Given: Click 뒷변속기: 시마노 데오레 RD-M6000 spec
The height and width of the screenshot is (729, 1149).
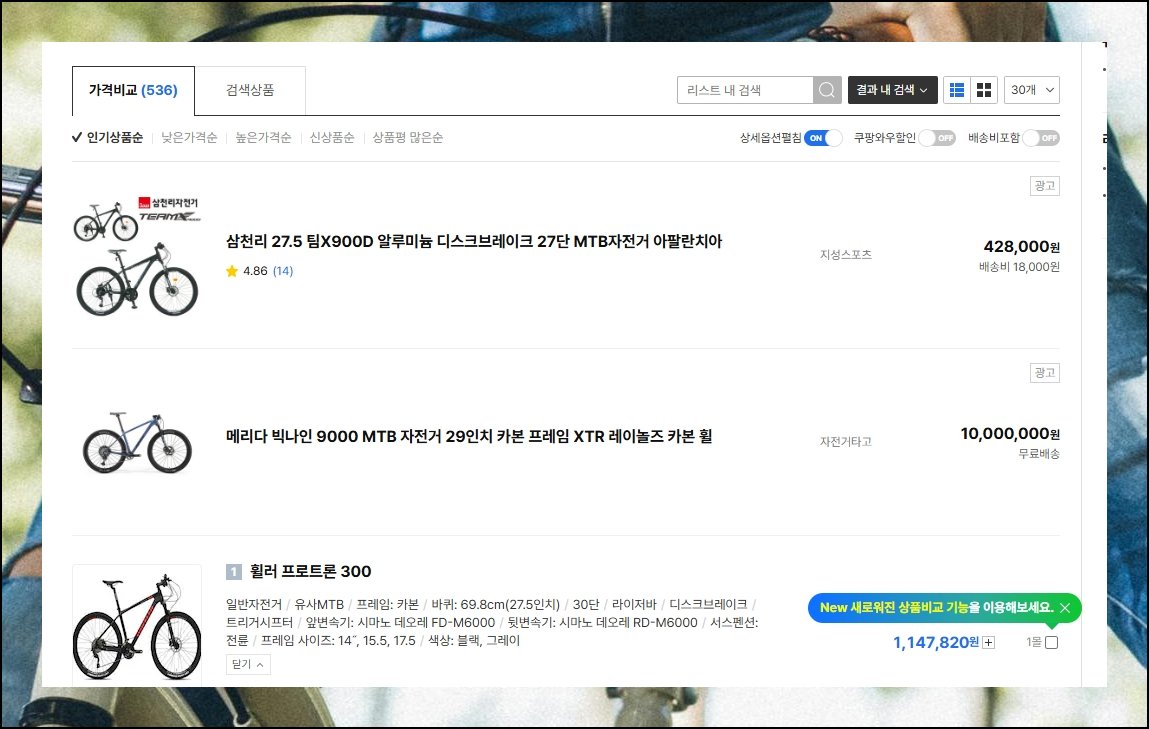Looking at the screenshot, I should coord(602,623).
